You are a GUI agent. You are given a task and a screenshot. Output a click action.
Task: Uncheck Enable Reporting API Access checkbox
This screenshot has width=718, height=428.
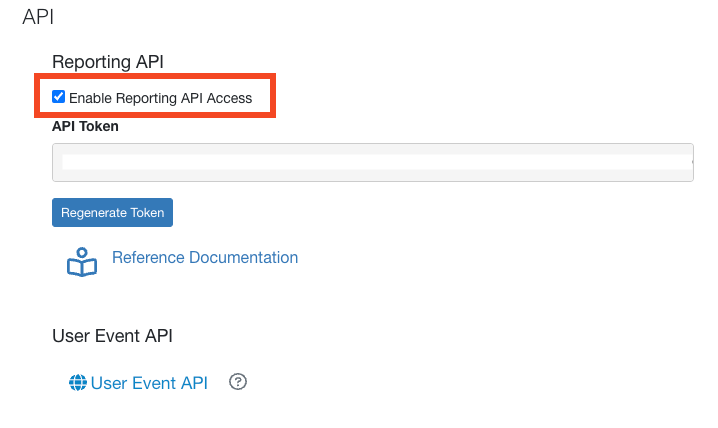click(58, 97)
